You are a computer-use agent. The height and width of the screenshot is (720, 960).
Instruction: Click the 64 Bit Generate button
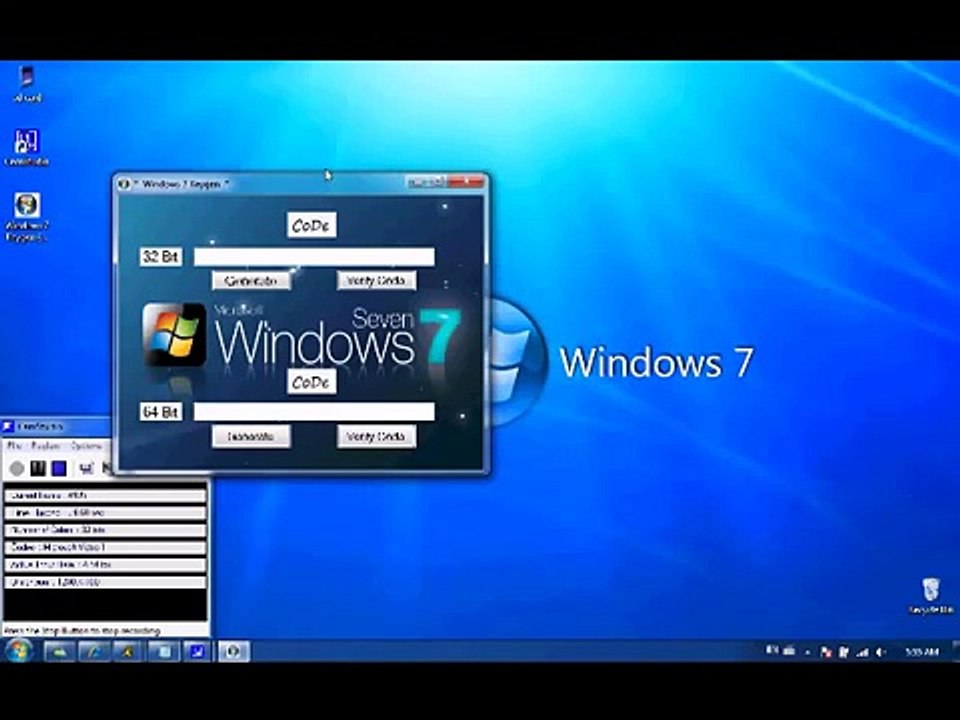pyautogui.click(x=251, y=437)
